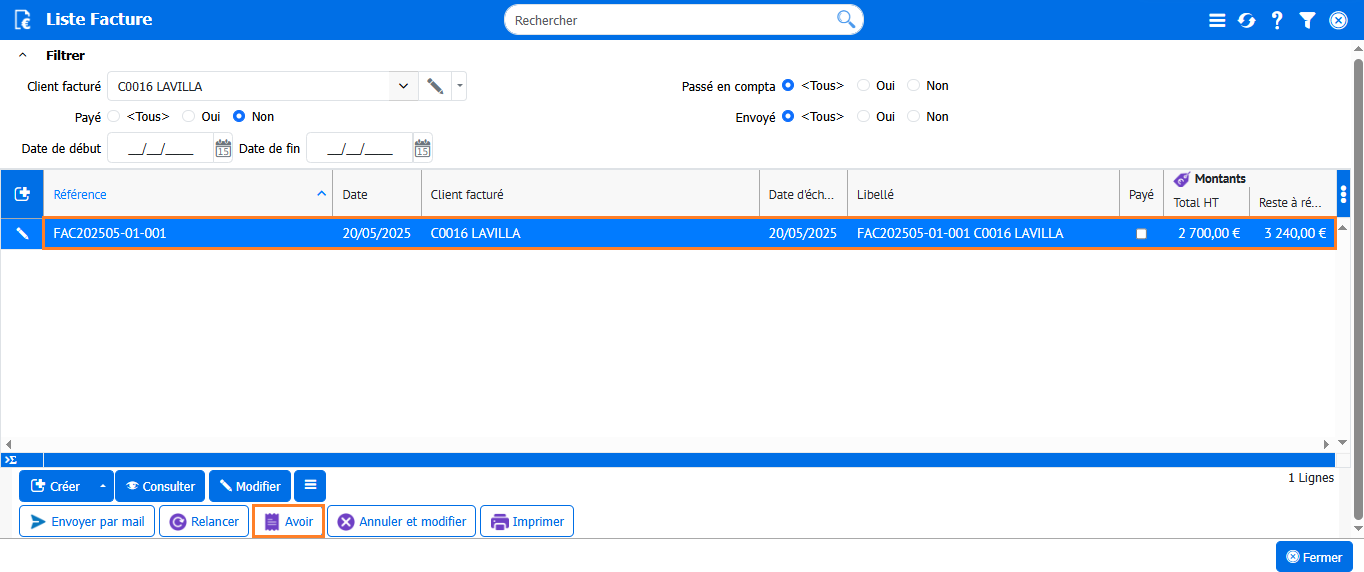Click add-row icon in table header corner
Screen dimensions: 1364x572
22,194
